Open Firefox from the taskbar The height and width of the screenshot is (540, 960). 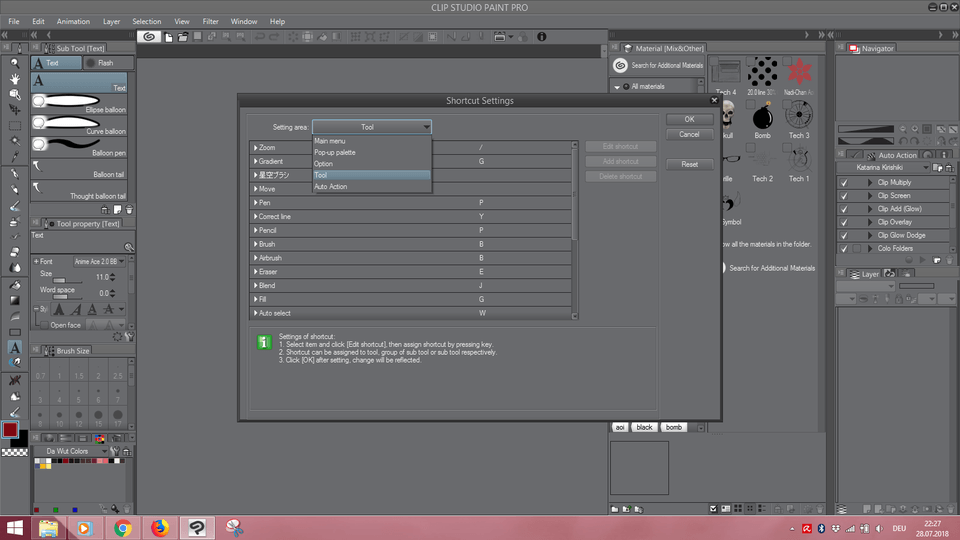[x=160, y=528]
